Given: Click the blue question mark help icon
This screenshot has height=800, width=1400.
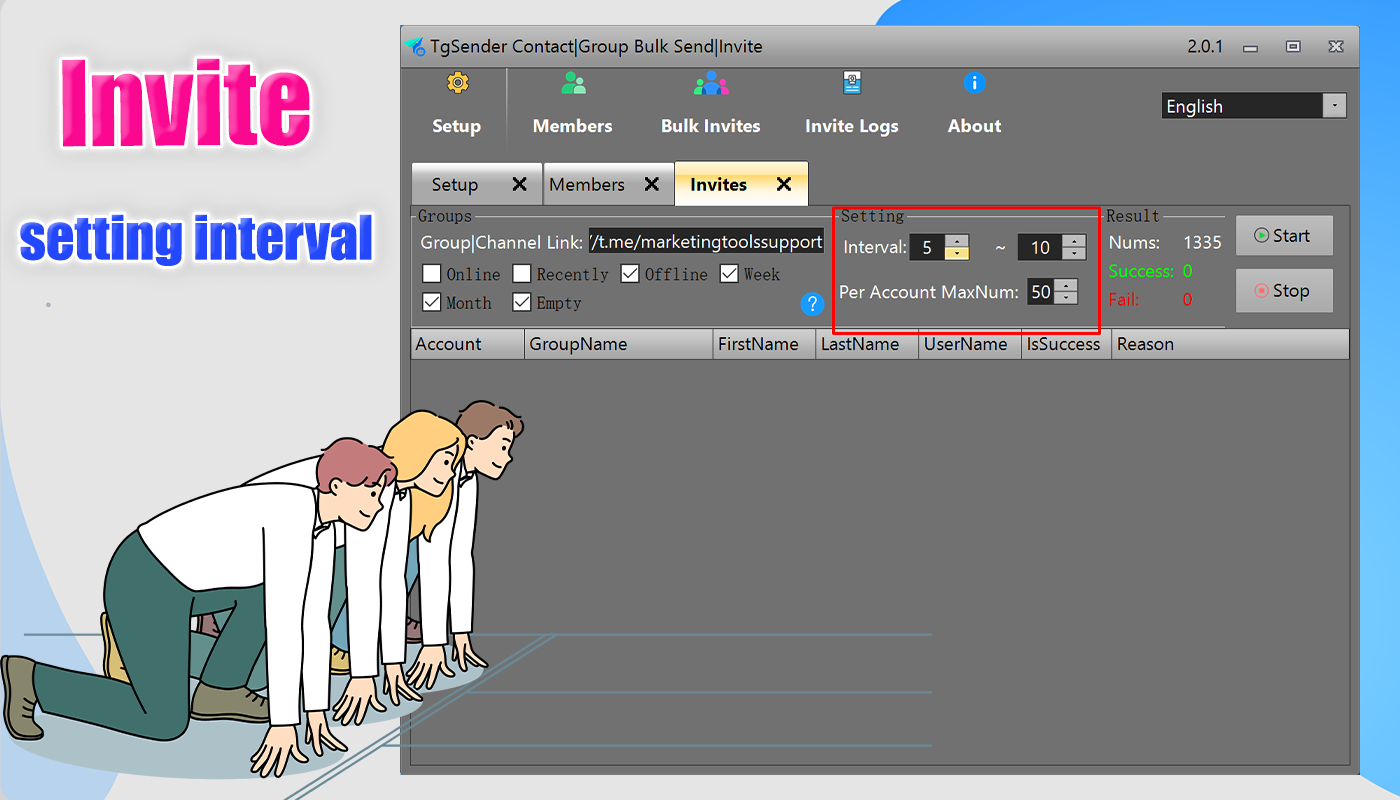Looking at the screenshot, I should 812,304.
